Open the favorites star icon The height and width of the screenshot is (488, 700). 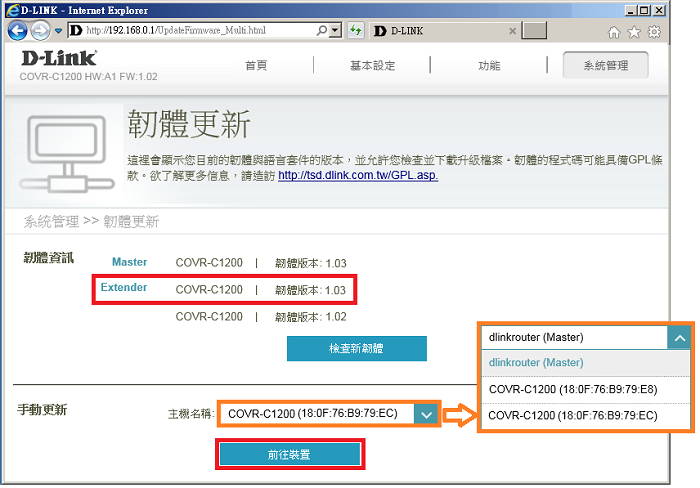click(634, 32)
